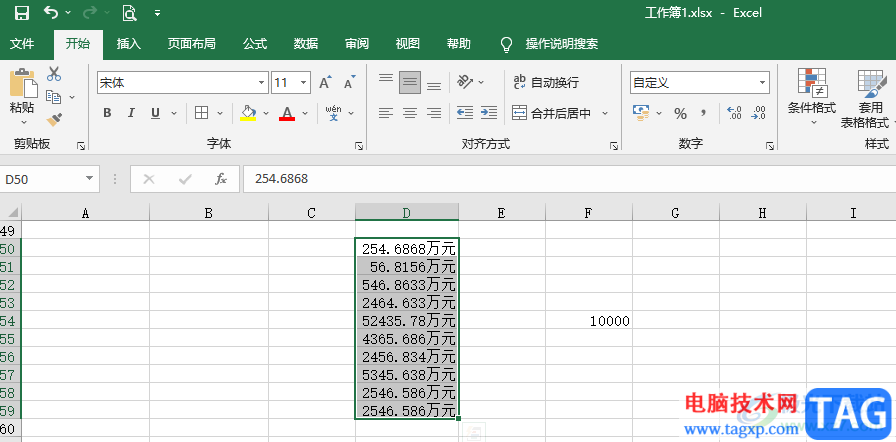Select all cells with corner triangle
Viewport: 896px width, 442px height.
click(x=11, y=213)
